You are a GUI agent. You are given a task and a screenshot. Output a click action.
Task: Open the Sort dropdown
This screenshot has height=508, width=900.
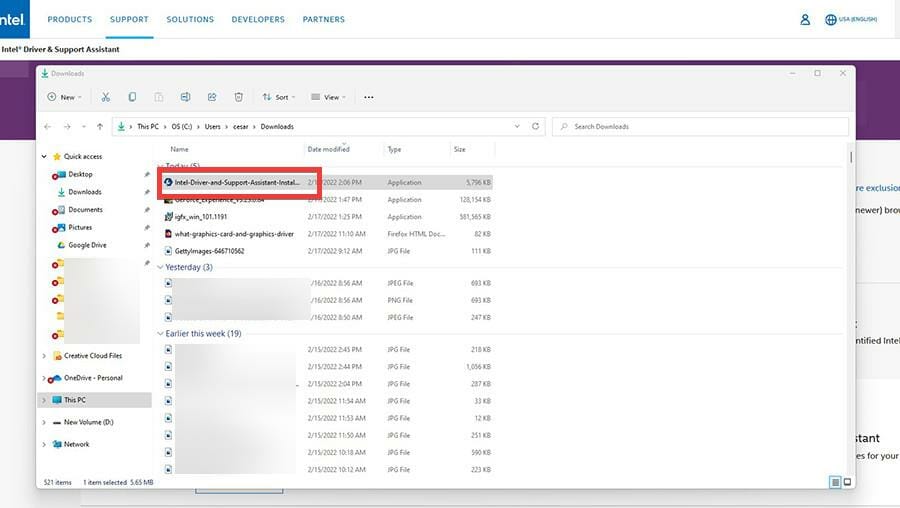pos(278,97)
